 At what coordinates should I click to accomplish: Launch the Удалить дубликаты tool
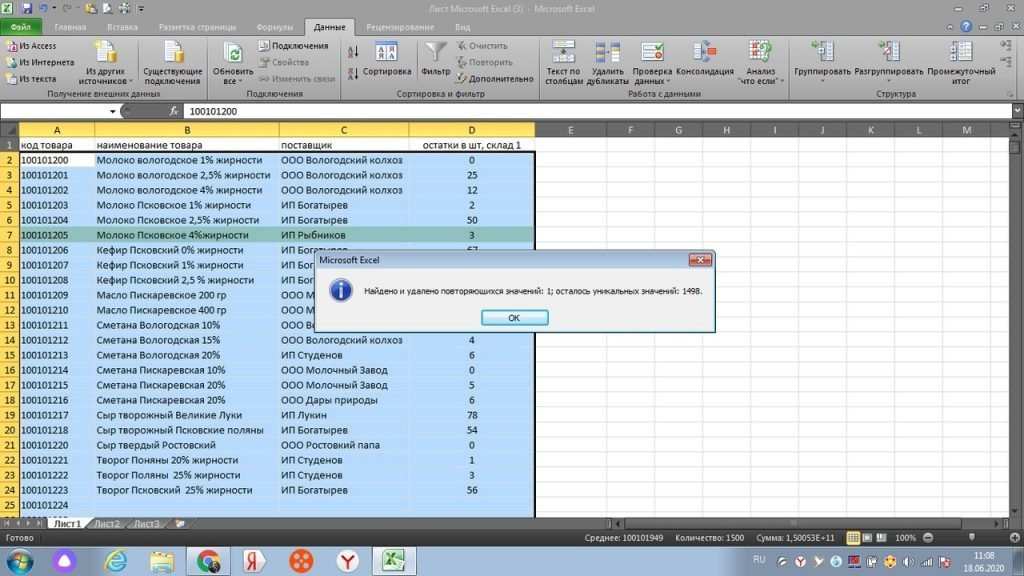[607, 60]
